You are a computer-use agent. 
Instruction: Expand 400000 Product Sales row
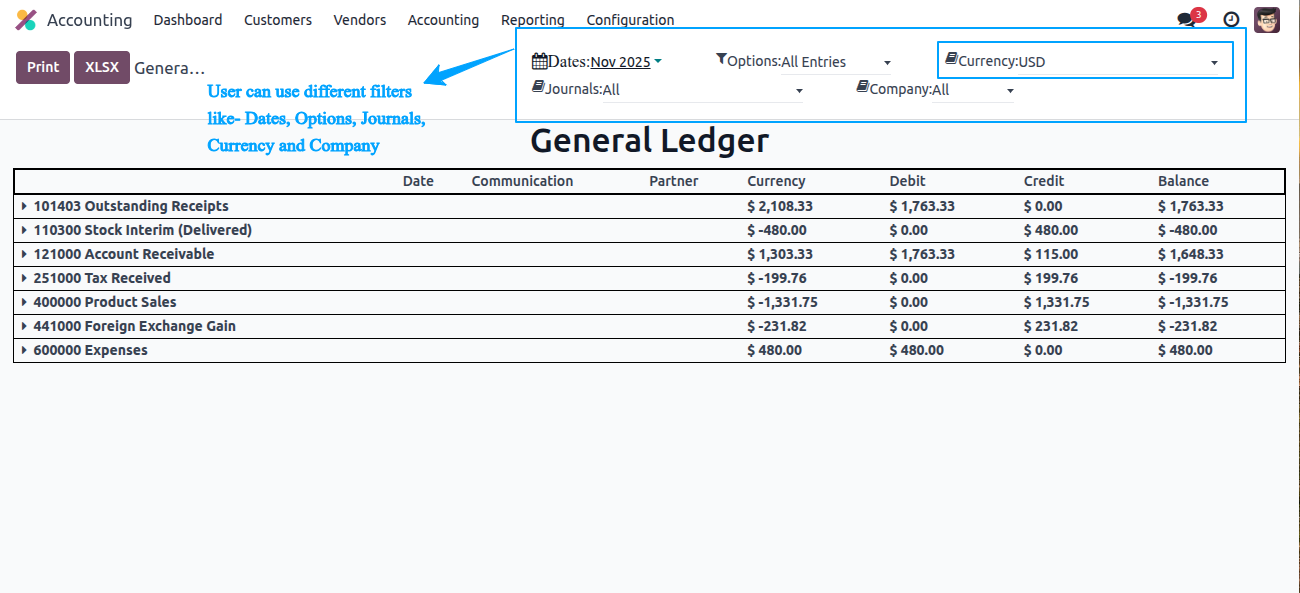(24, 302)
